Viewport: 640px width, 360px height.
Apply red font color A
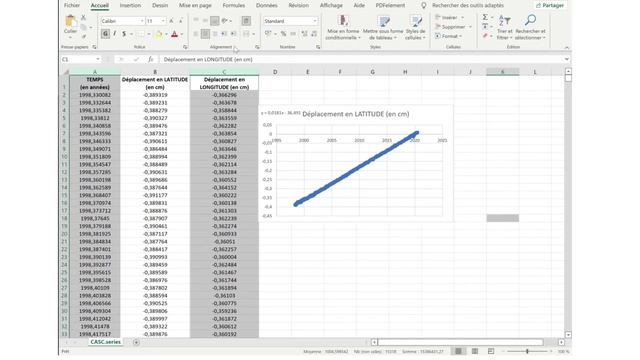click(174, 34)
